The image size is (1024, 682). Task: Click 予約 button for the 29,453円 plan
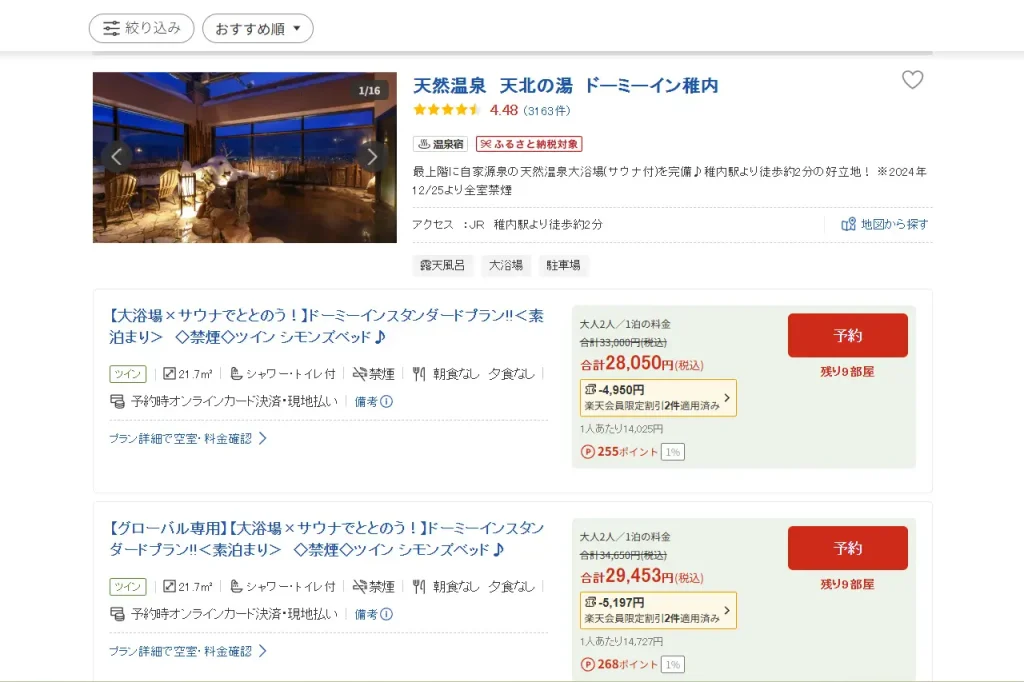point(848,548)
